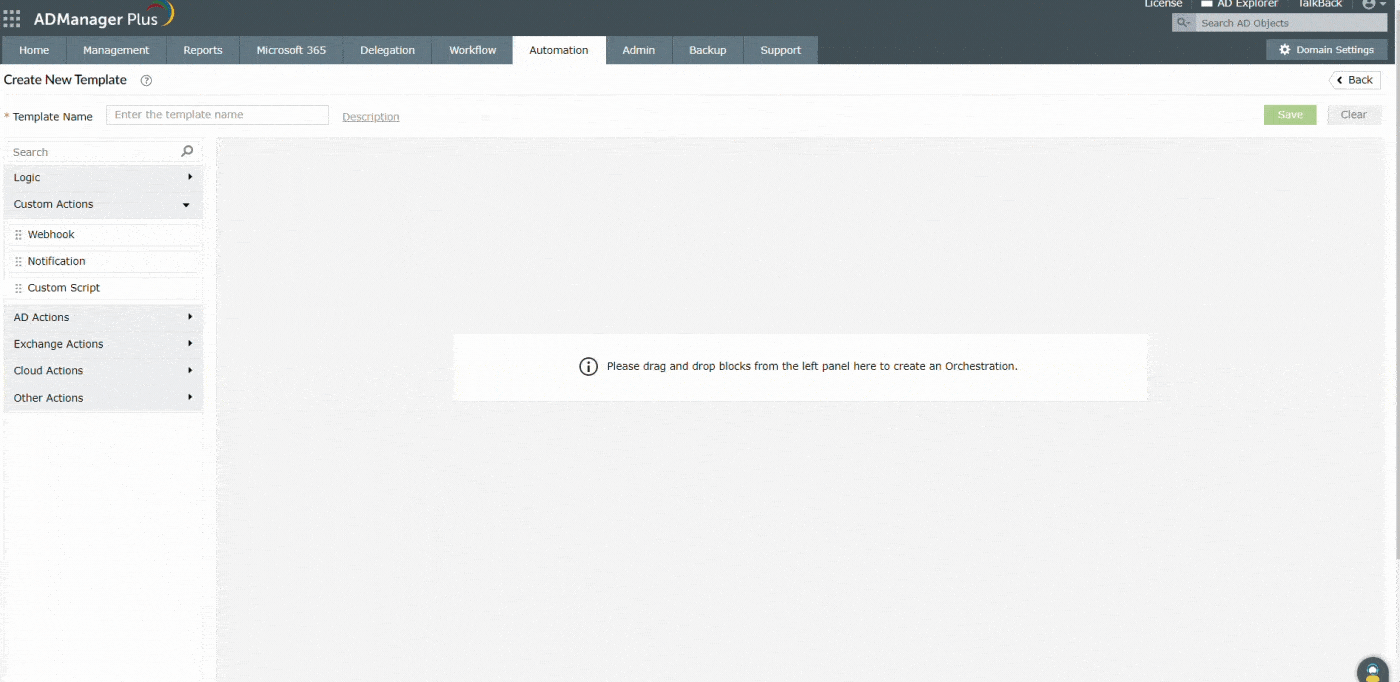Click the help icon beside Create New Template

[146, 80]
